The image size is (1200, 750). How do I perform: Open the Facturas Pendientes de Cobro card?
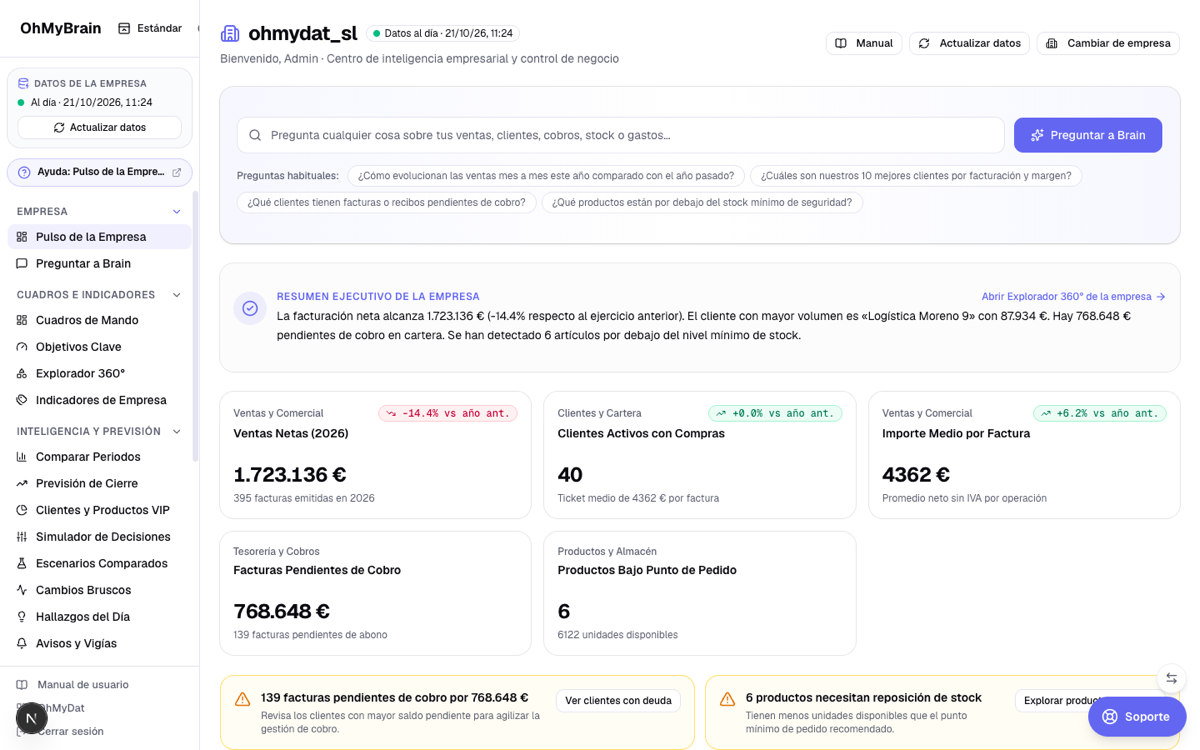(x=375, y=593)
